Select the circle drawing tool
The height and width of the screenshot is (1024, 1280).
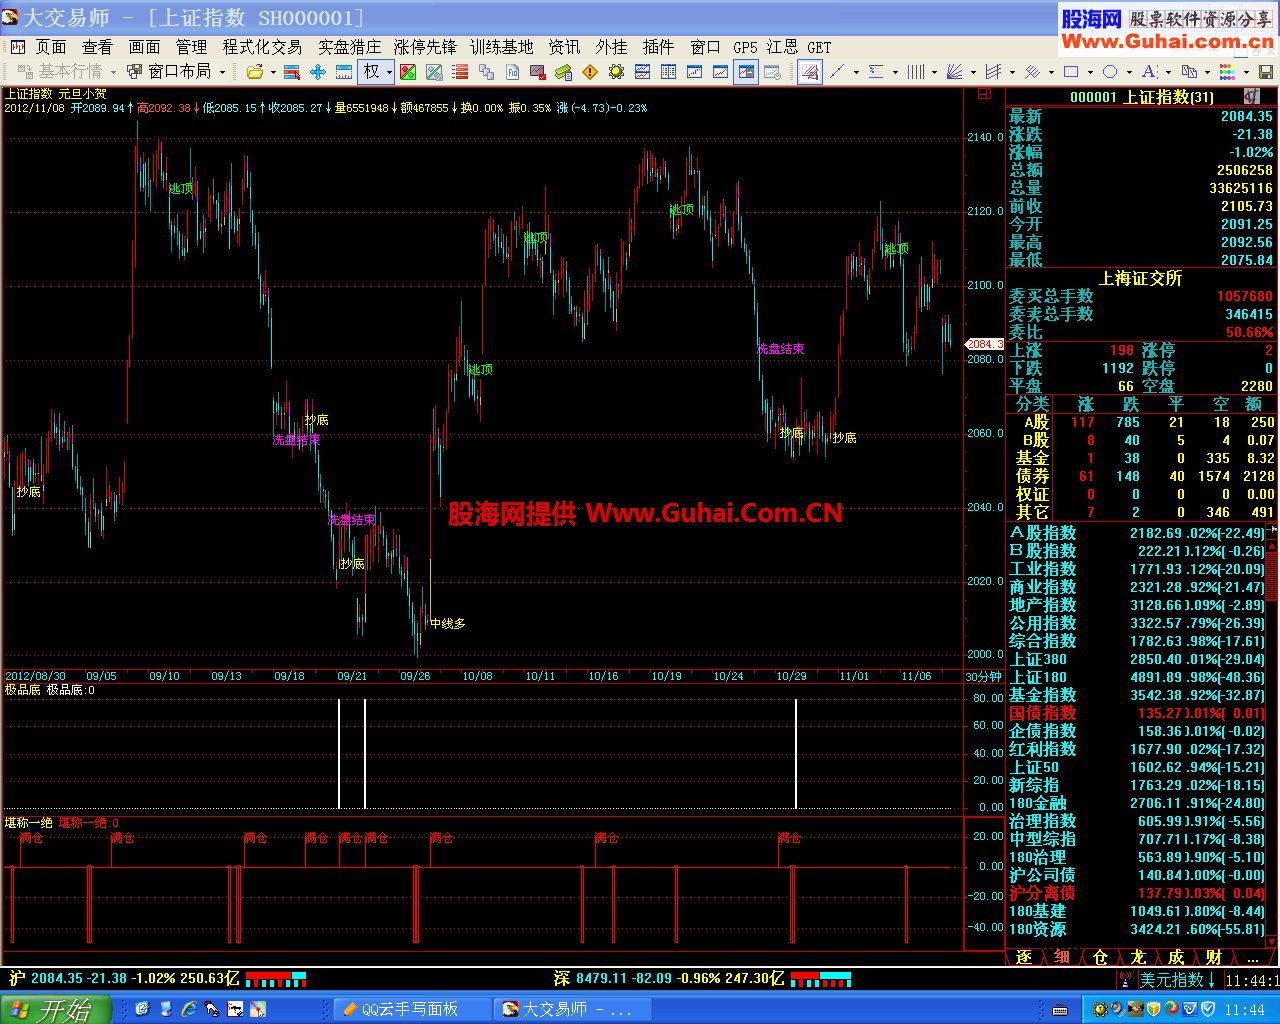tap(1110, 72)
